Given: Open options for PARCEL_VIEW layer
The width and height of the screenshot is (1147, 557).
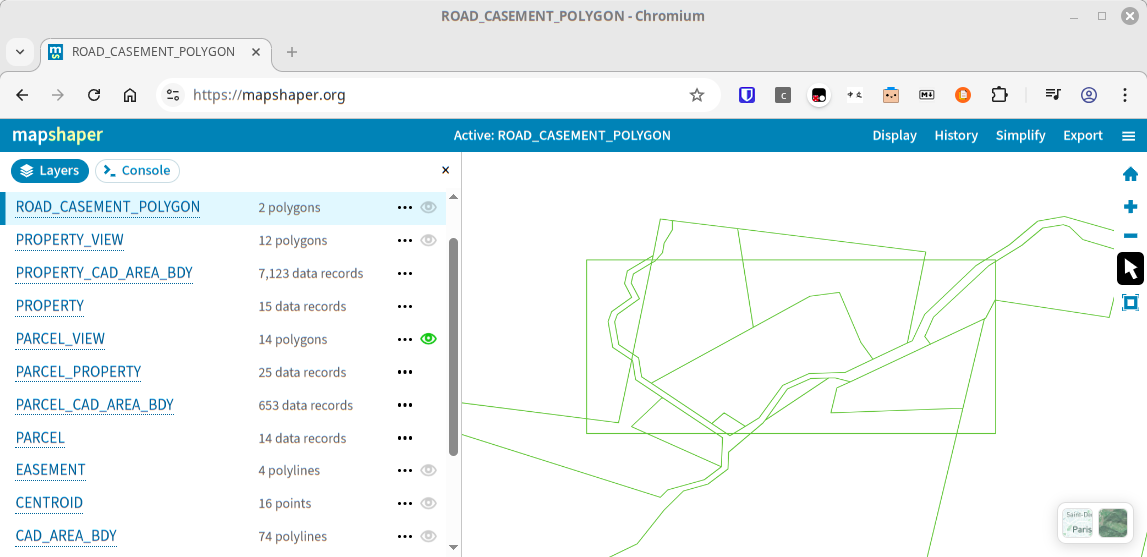Looking at the screenshot, I should click(405, 339).
